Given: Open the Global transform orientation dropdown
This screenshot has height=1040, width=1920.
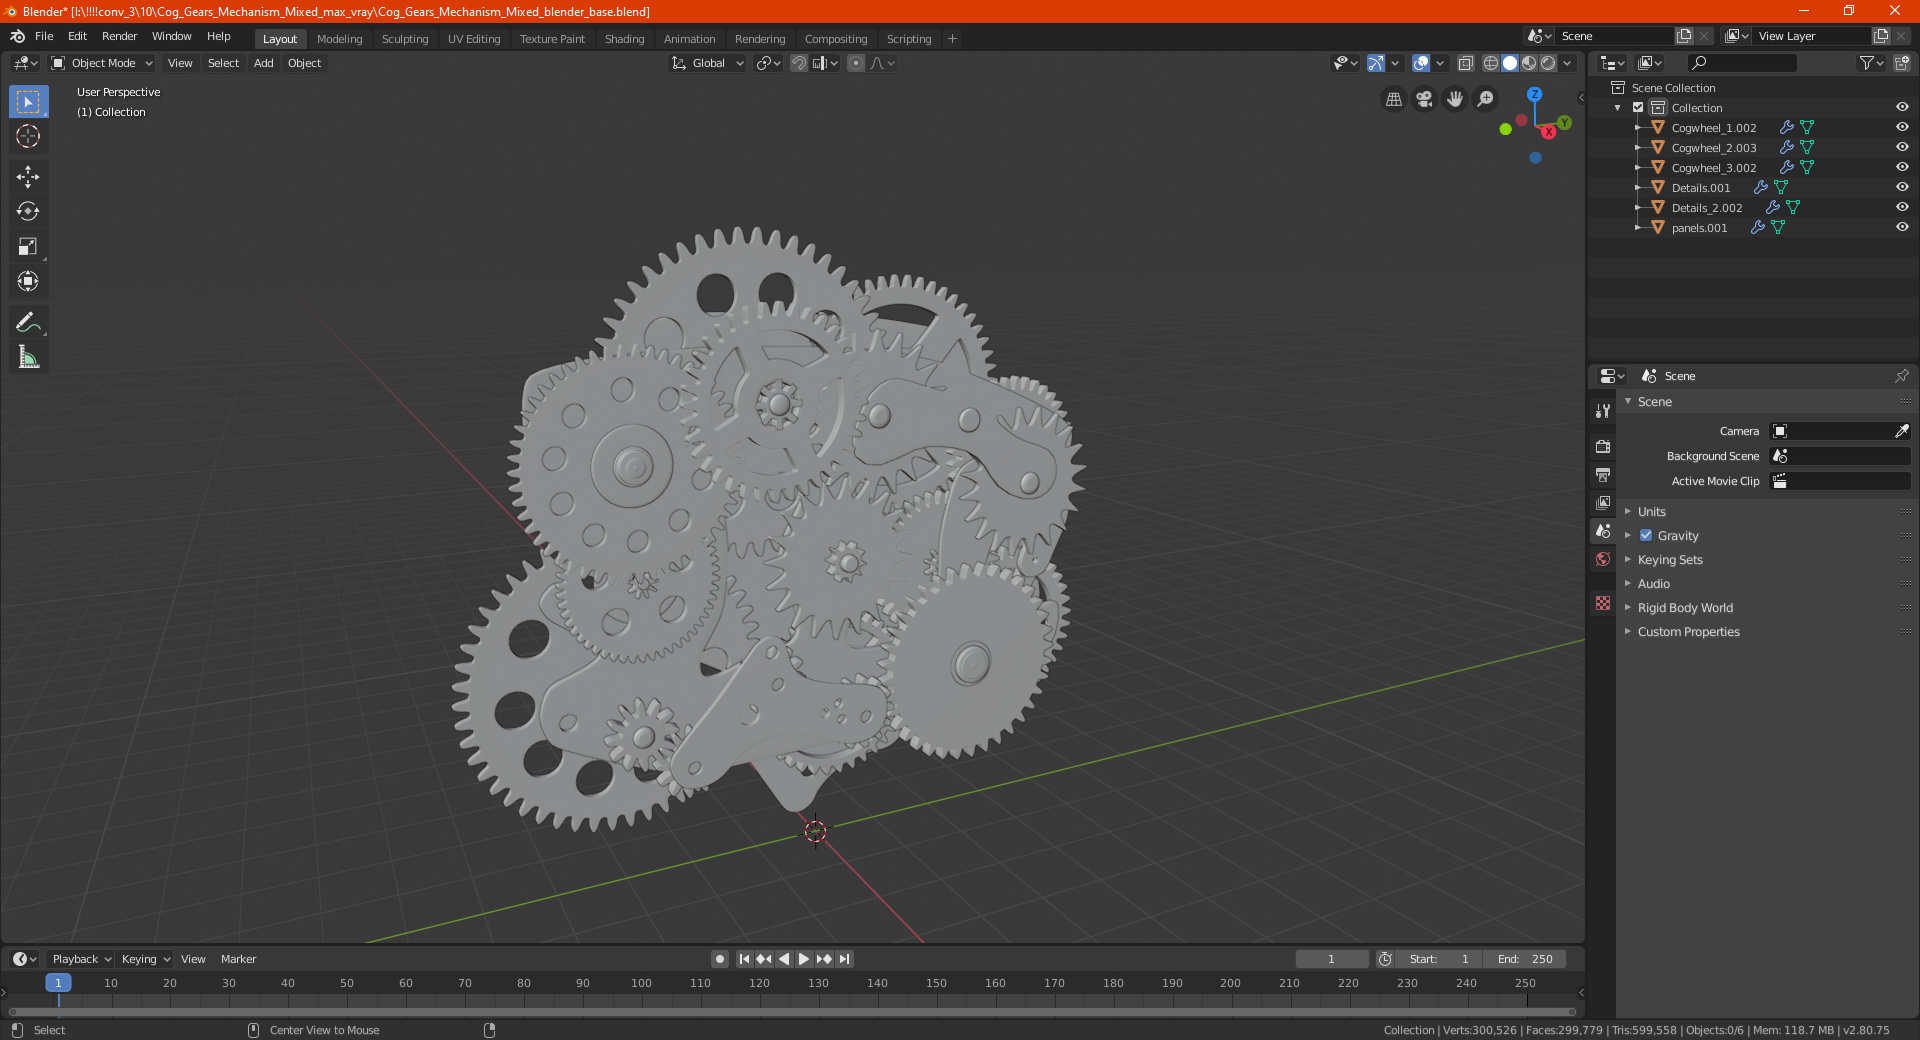Looking at the screenshot, I should click(x=708, y=63).
